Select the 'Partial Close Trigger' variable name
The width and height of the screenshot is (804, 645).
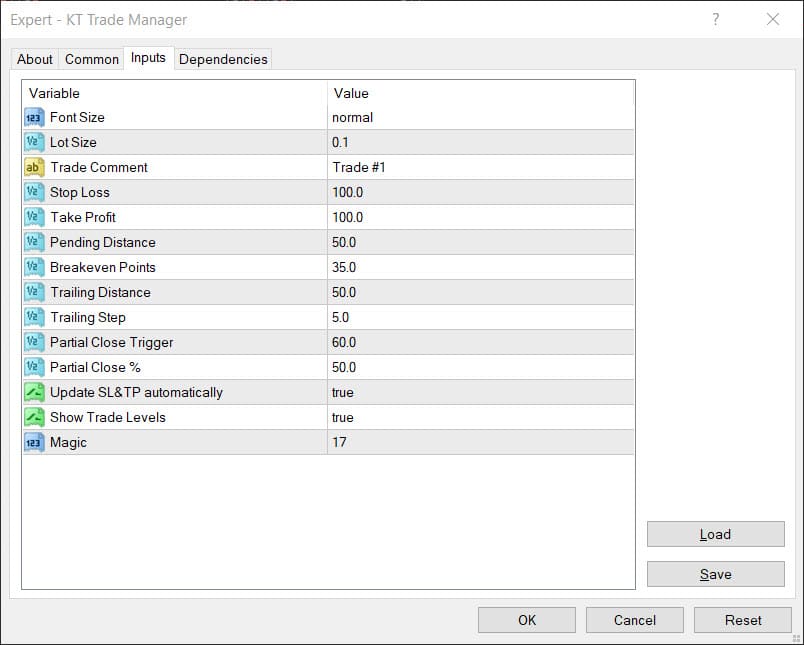point(111,342)
